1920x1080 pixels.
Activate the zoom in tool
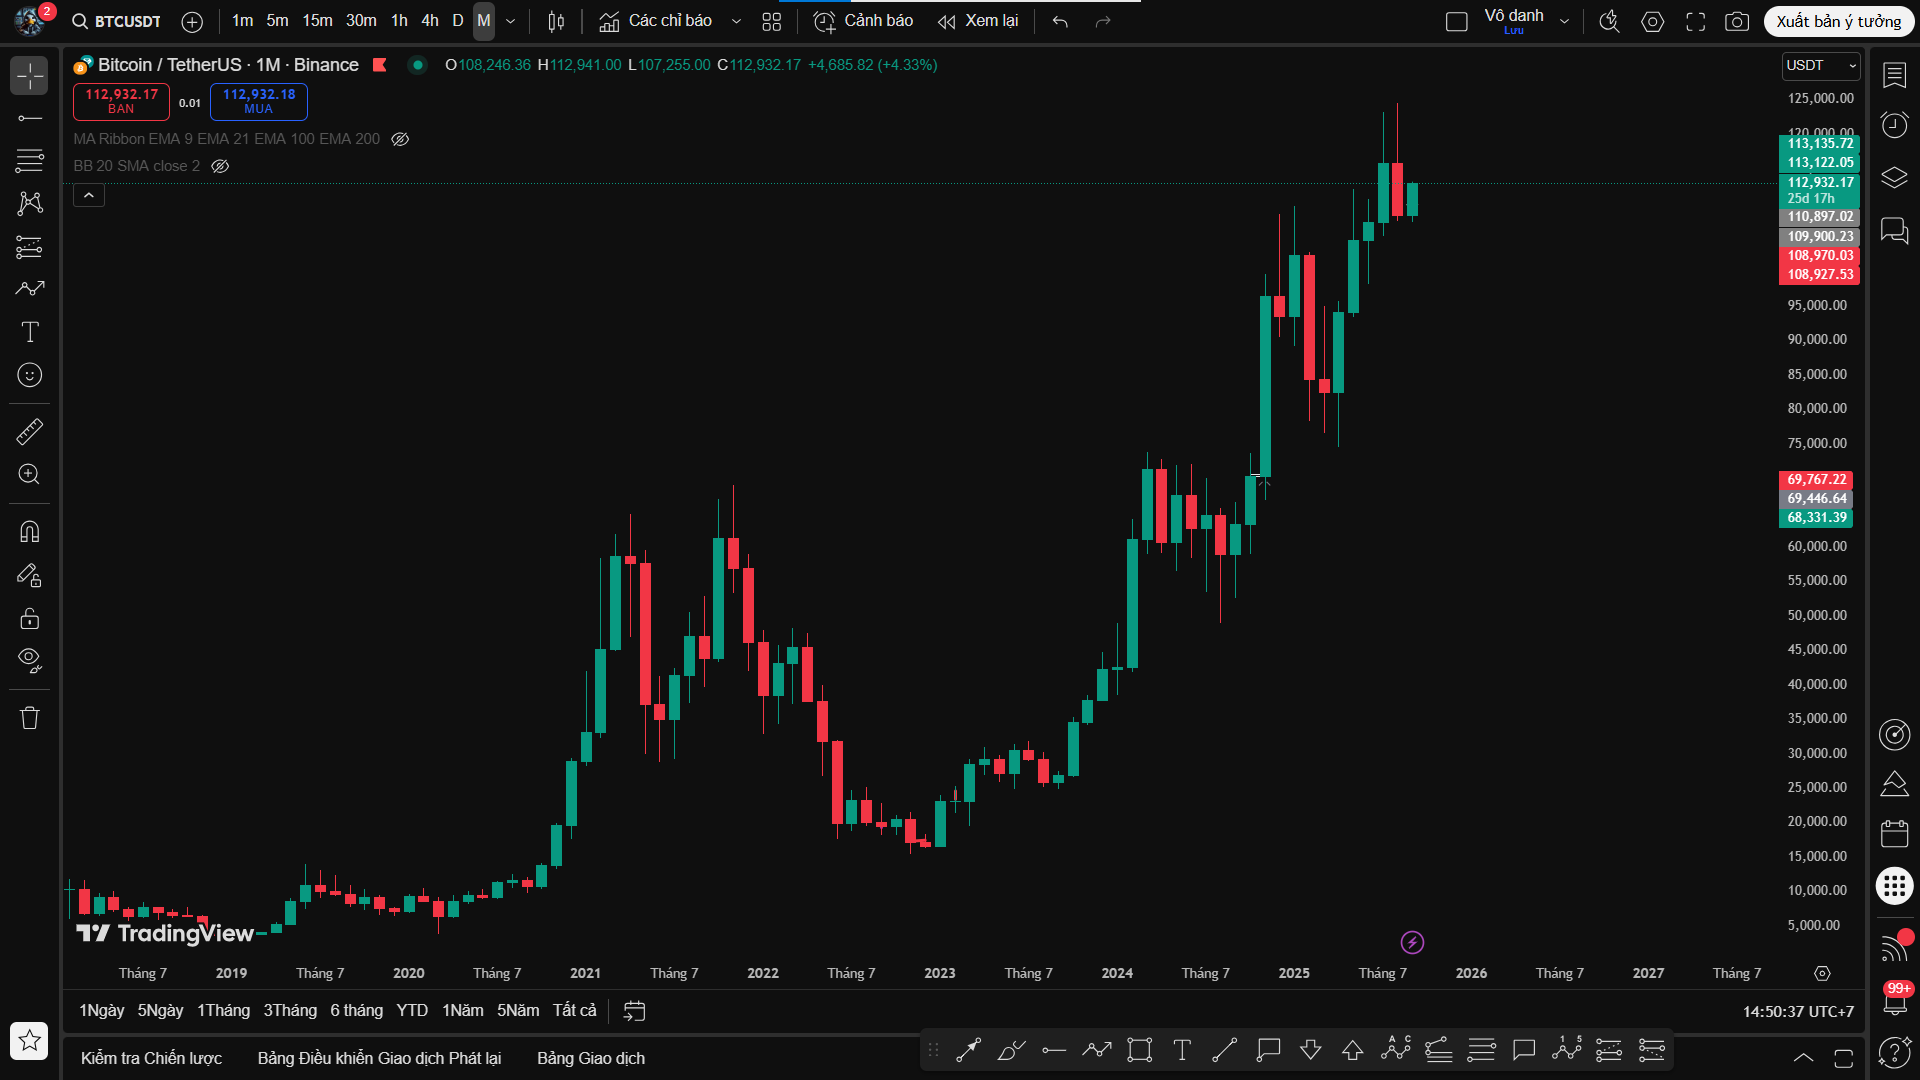pos(30,474)
